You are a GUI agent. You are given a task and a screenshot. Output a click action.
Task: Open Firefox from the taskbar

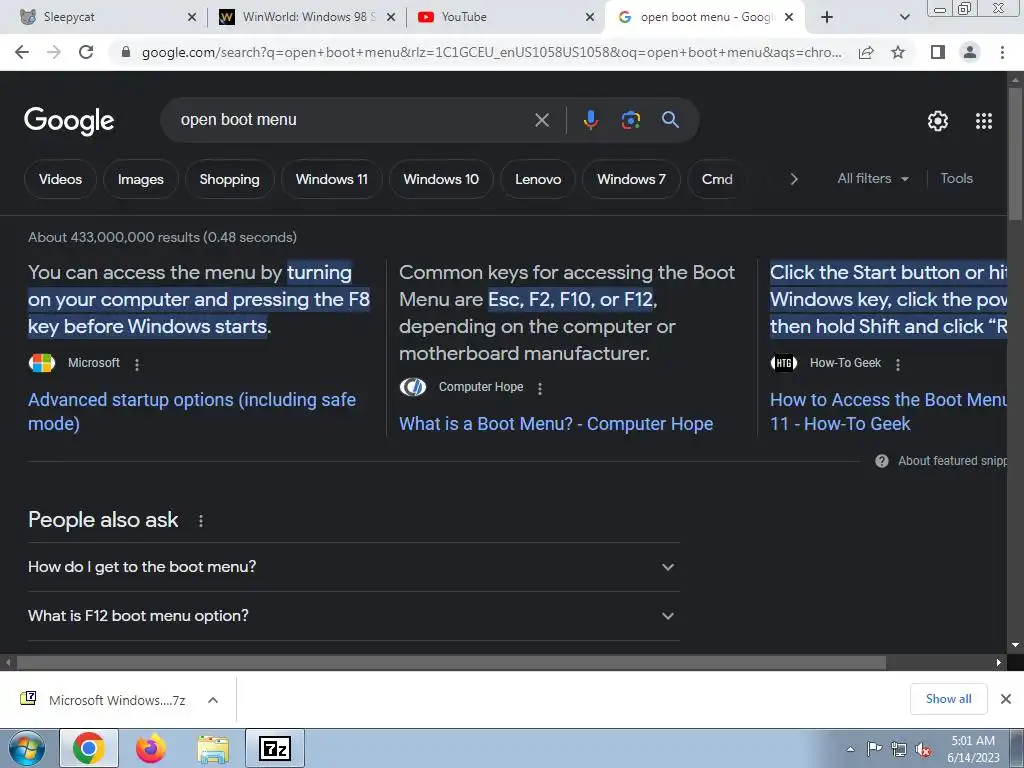tap(151, 748)
